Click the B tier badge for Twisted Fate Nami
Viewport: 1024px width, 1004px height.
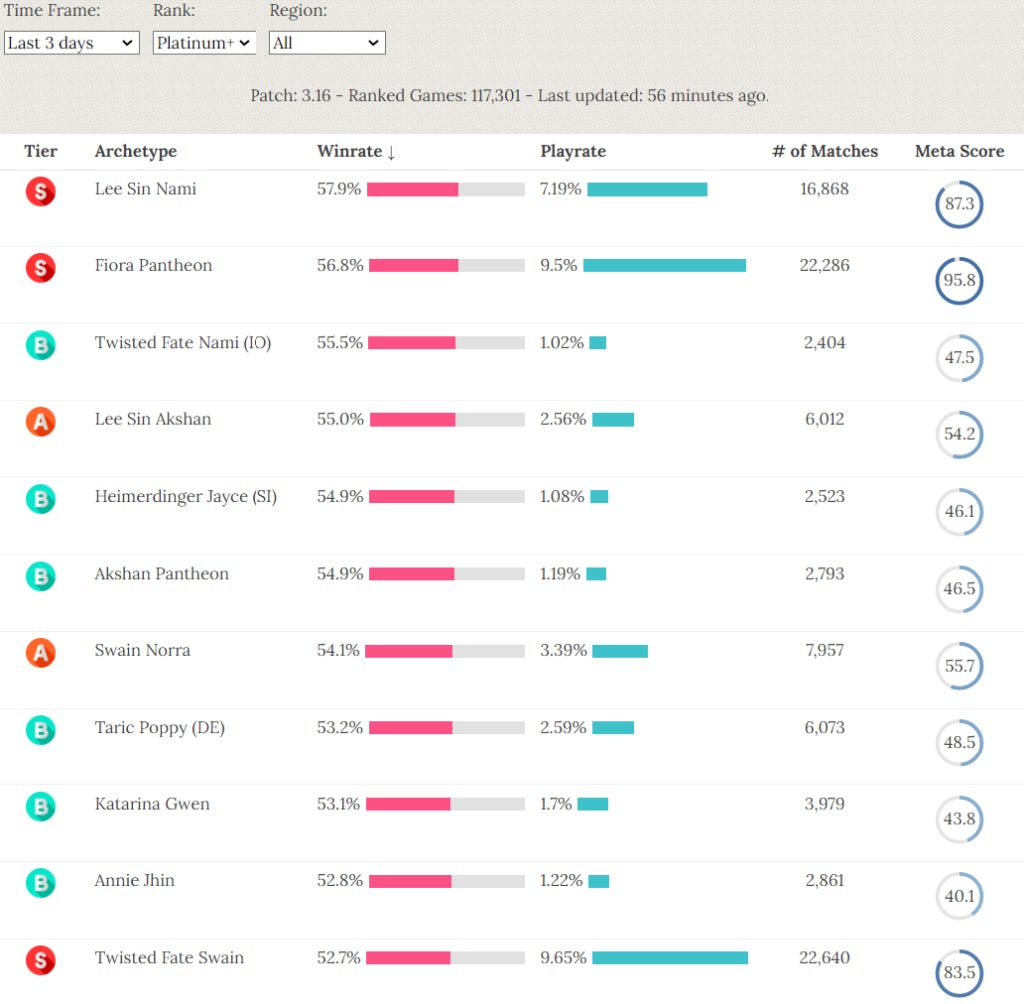40,345
